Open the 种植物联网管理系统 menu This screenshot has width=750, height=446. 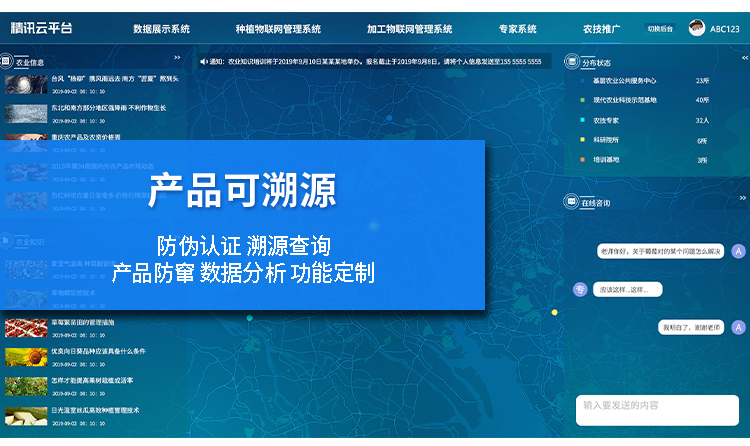coord(278,29)
